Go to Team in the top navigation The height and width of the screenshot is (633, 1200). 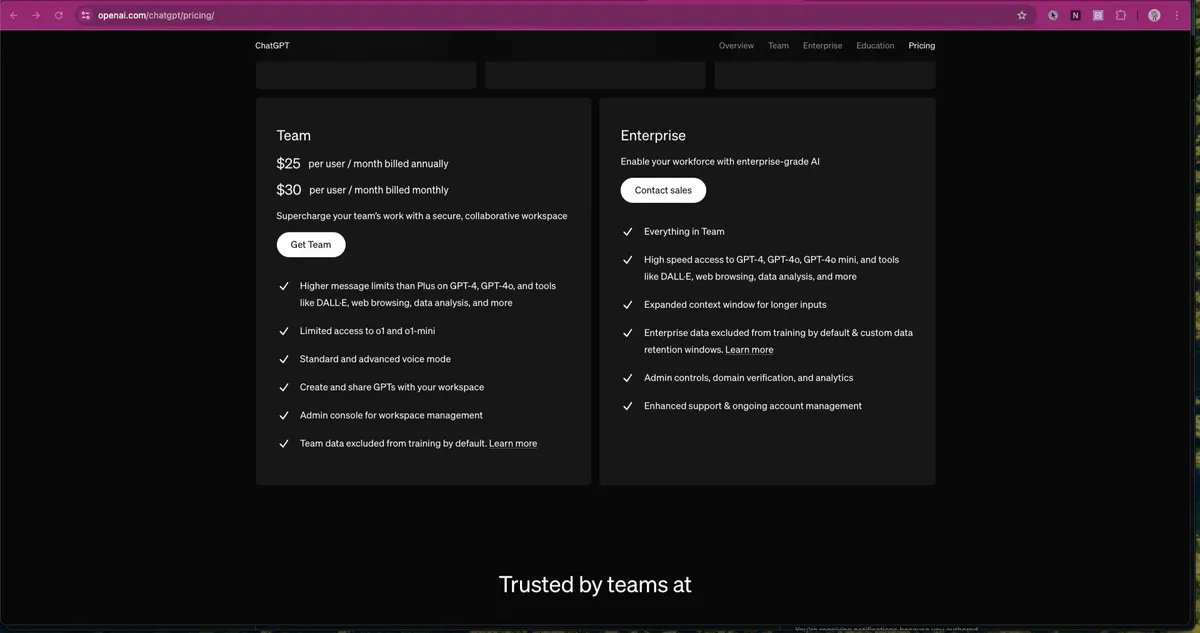click(x=778, y=46)
